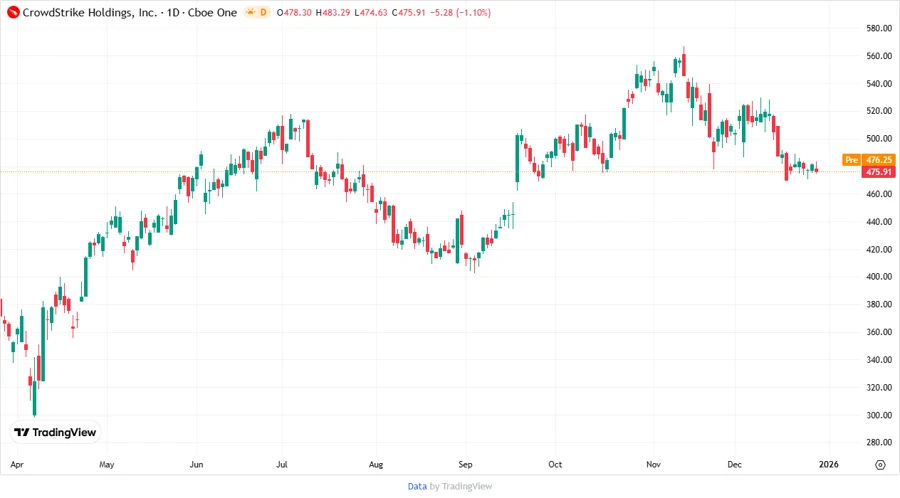Click the 400.00 price axis label
Image resolution: width=900 pixels, height=498 pixels.
[x=879, y=277]
